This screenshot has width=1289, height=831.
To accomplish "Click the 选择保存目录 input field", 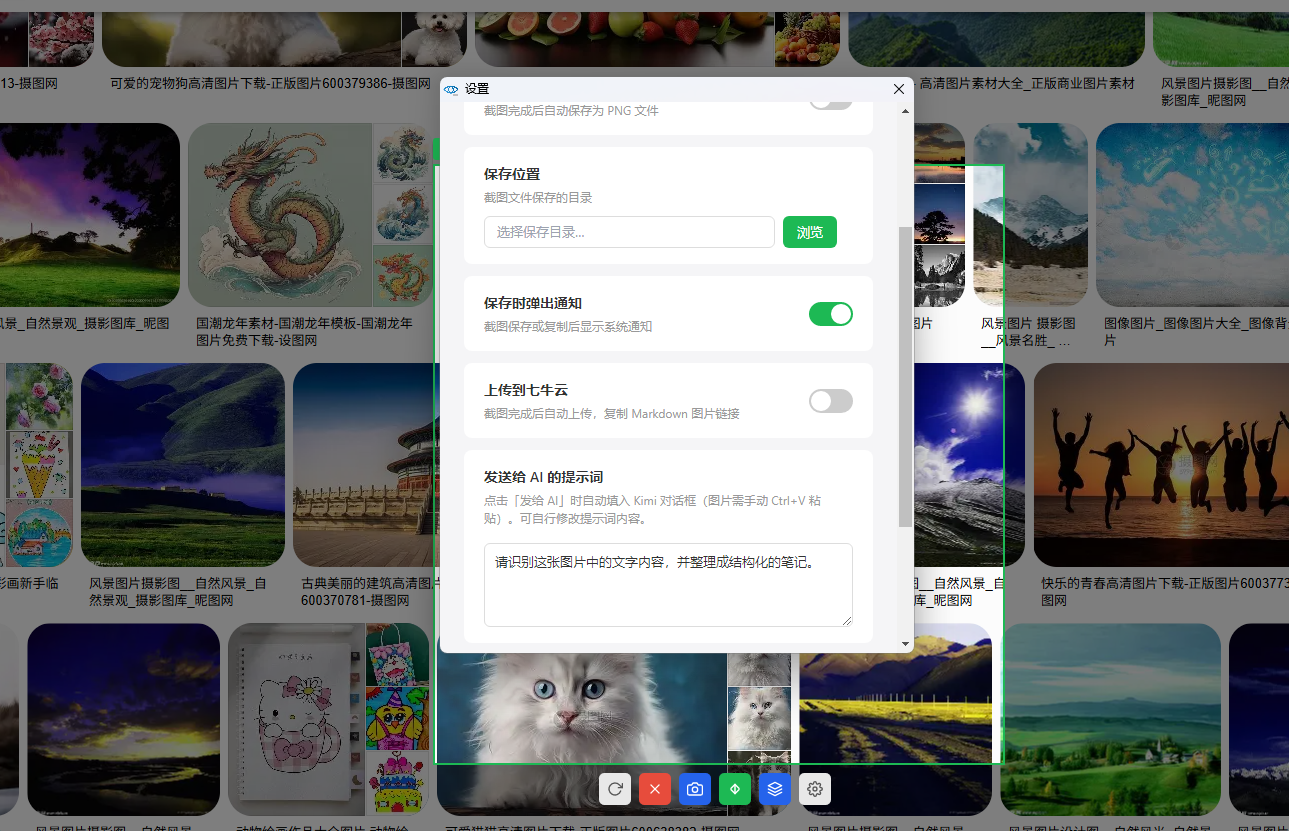I will point(629,232).
